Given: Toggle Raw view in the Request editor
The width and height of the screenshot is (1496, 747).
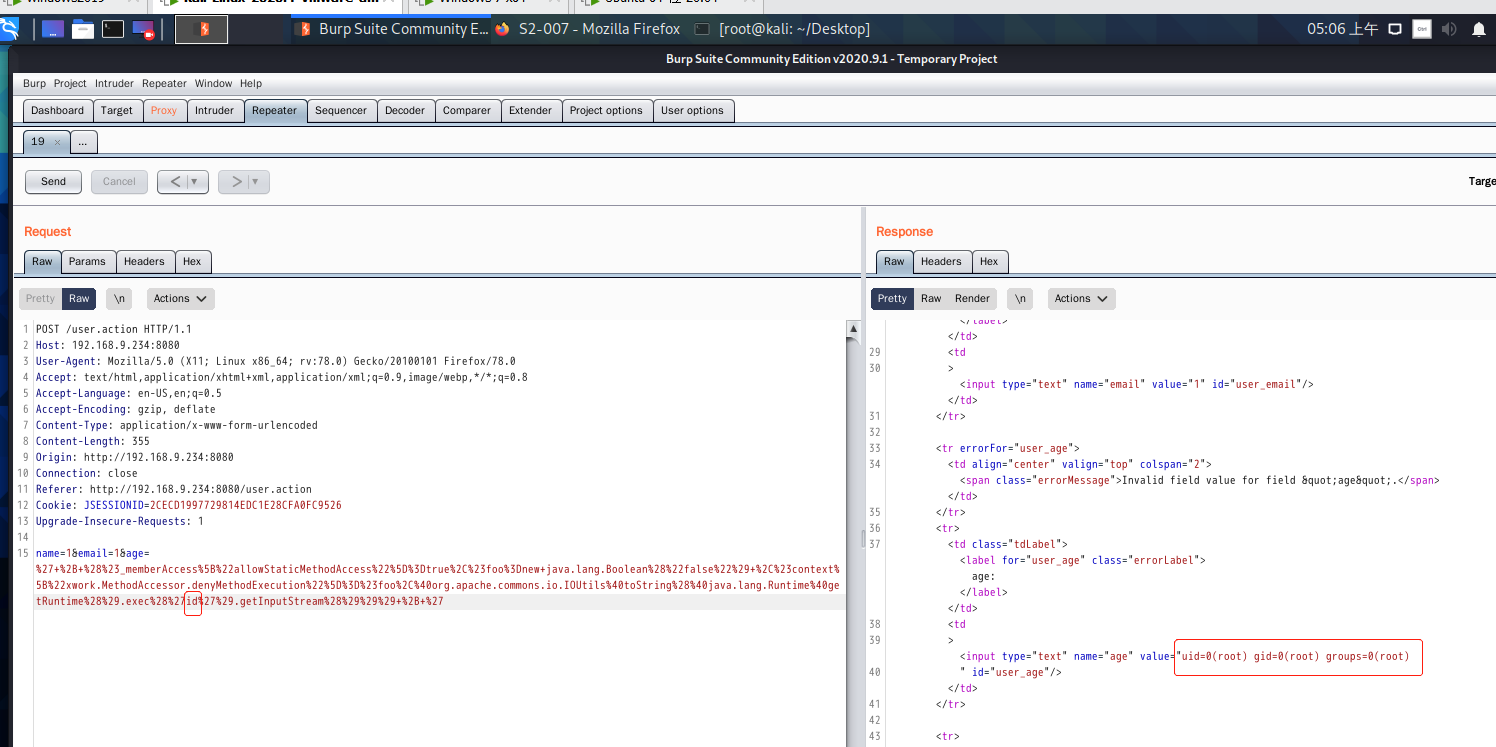Looking at the screenshot, I should click(x=79, y=298).
